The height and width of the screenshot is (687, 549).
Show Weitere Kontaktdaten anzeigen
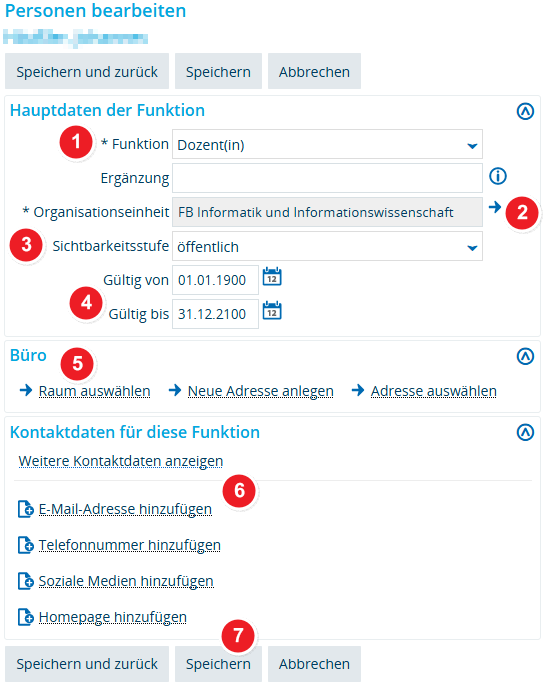[x=120, y=461]
